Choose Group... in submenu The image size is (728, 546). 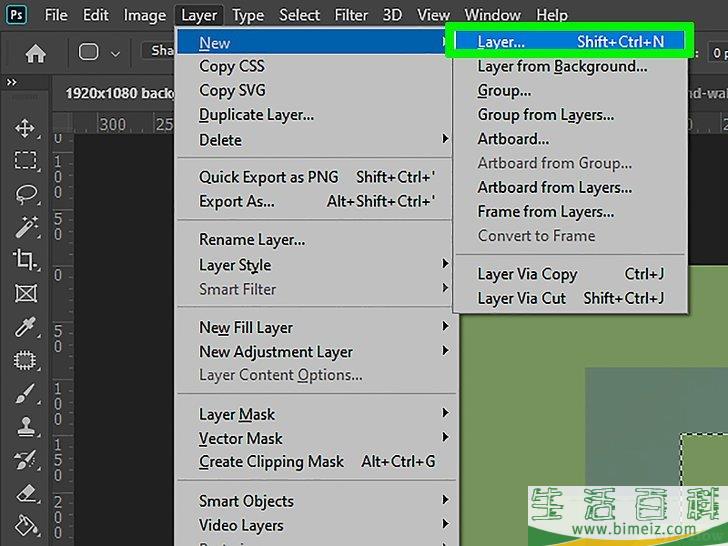point(570,91)
